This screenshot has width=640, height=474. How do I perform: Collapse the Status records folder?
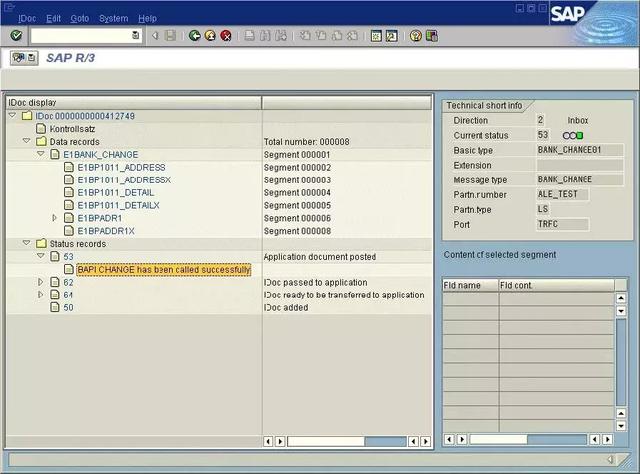27,243
